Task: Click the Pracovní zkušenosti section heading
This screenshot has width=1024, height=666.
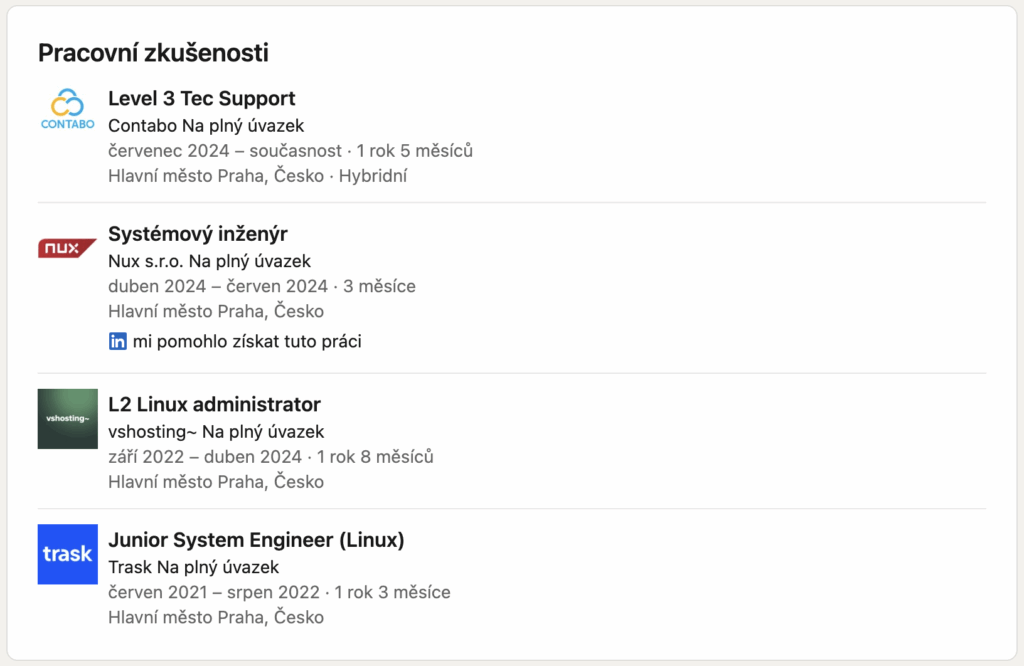Action: tap(153, 53)
